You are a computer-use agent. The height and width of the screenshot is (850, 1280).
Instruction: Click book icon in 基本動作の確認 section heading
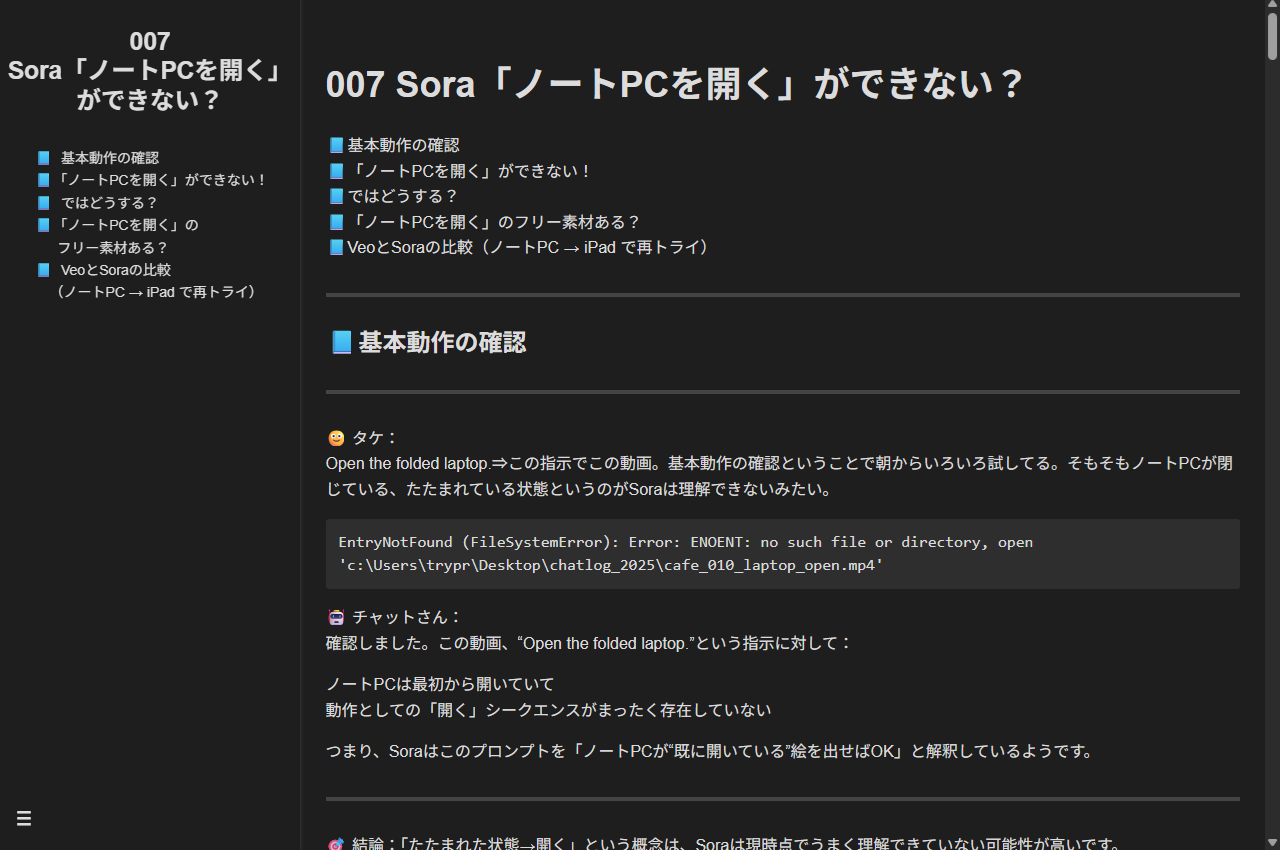coord(341,343)
